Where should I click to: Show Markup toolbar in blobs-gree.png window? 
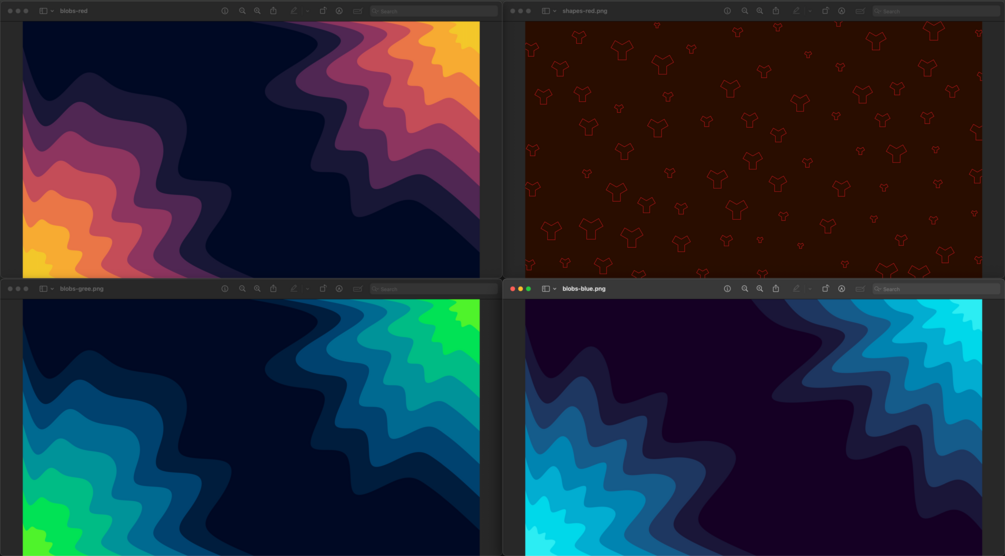(339, 289)
